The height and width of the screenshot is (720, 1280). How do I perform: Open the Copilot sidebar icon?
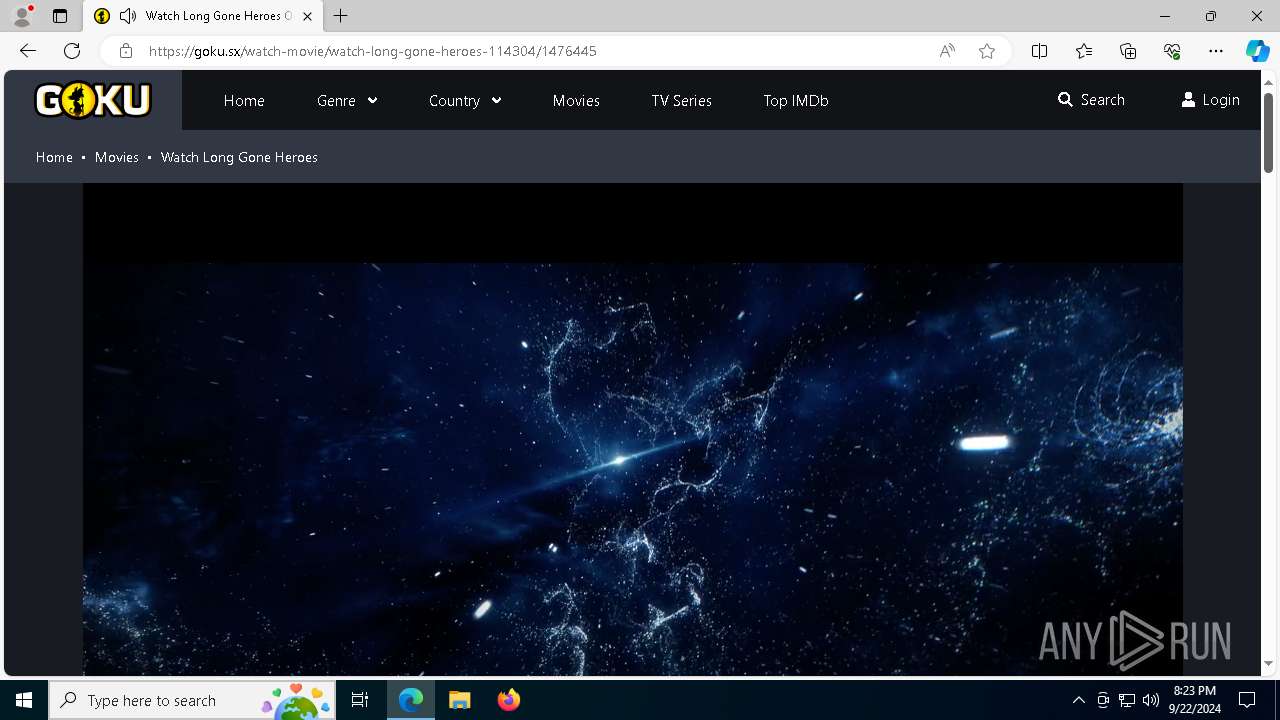pos(1257,51)
